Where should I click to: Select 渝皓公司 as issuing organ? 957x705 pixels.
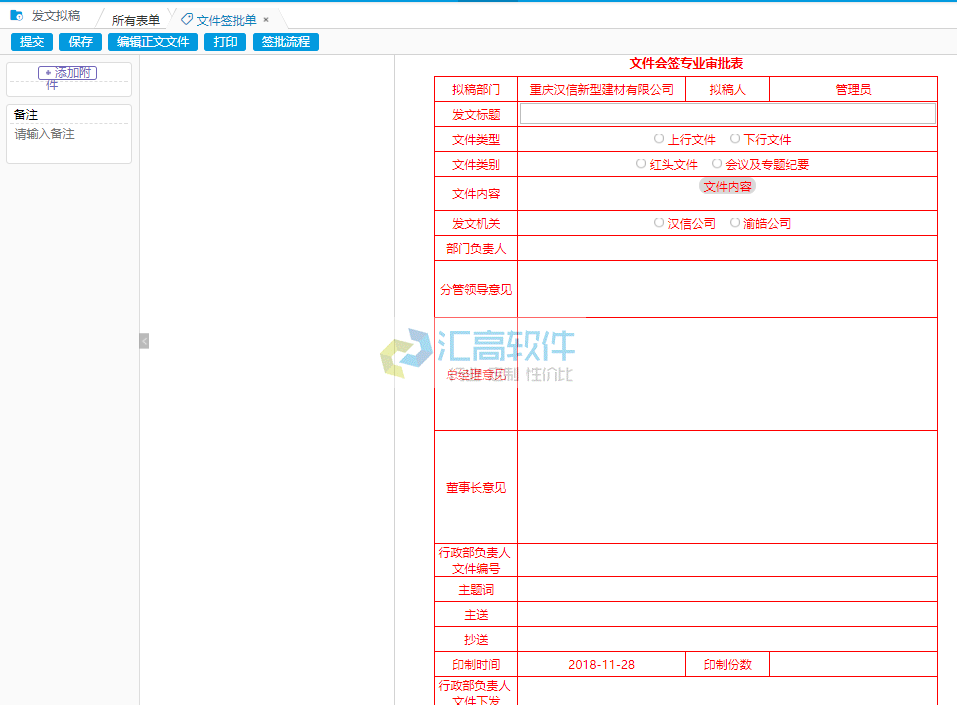click(735, 223)
